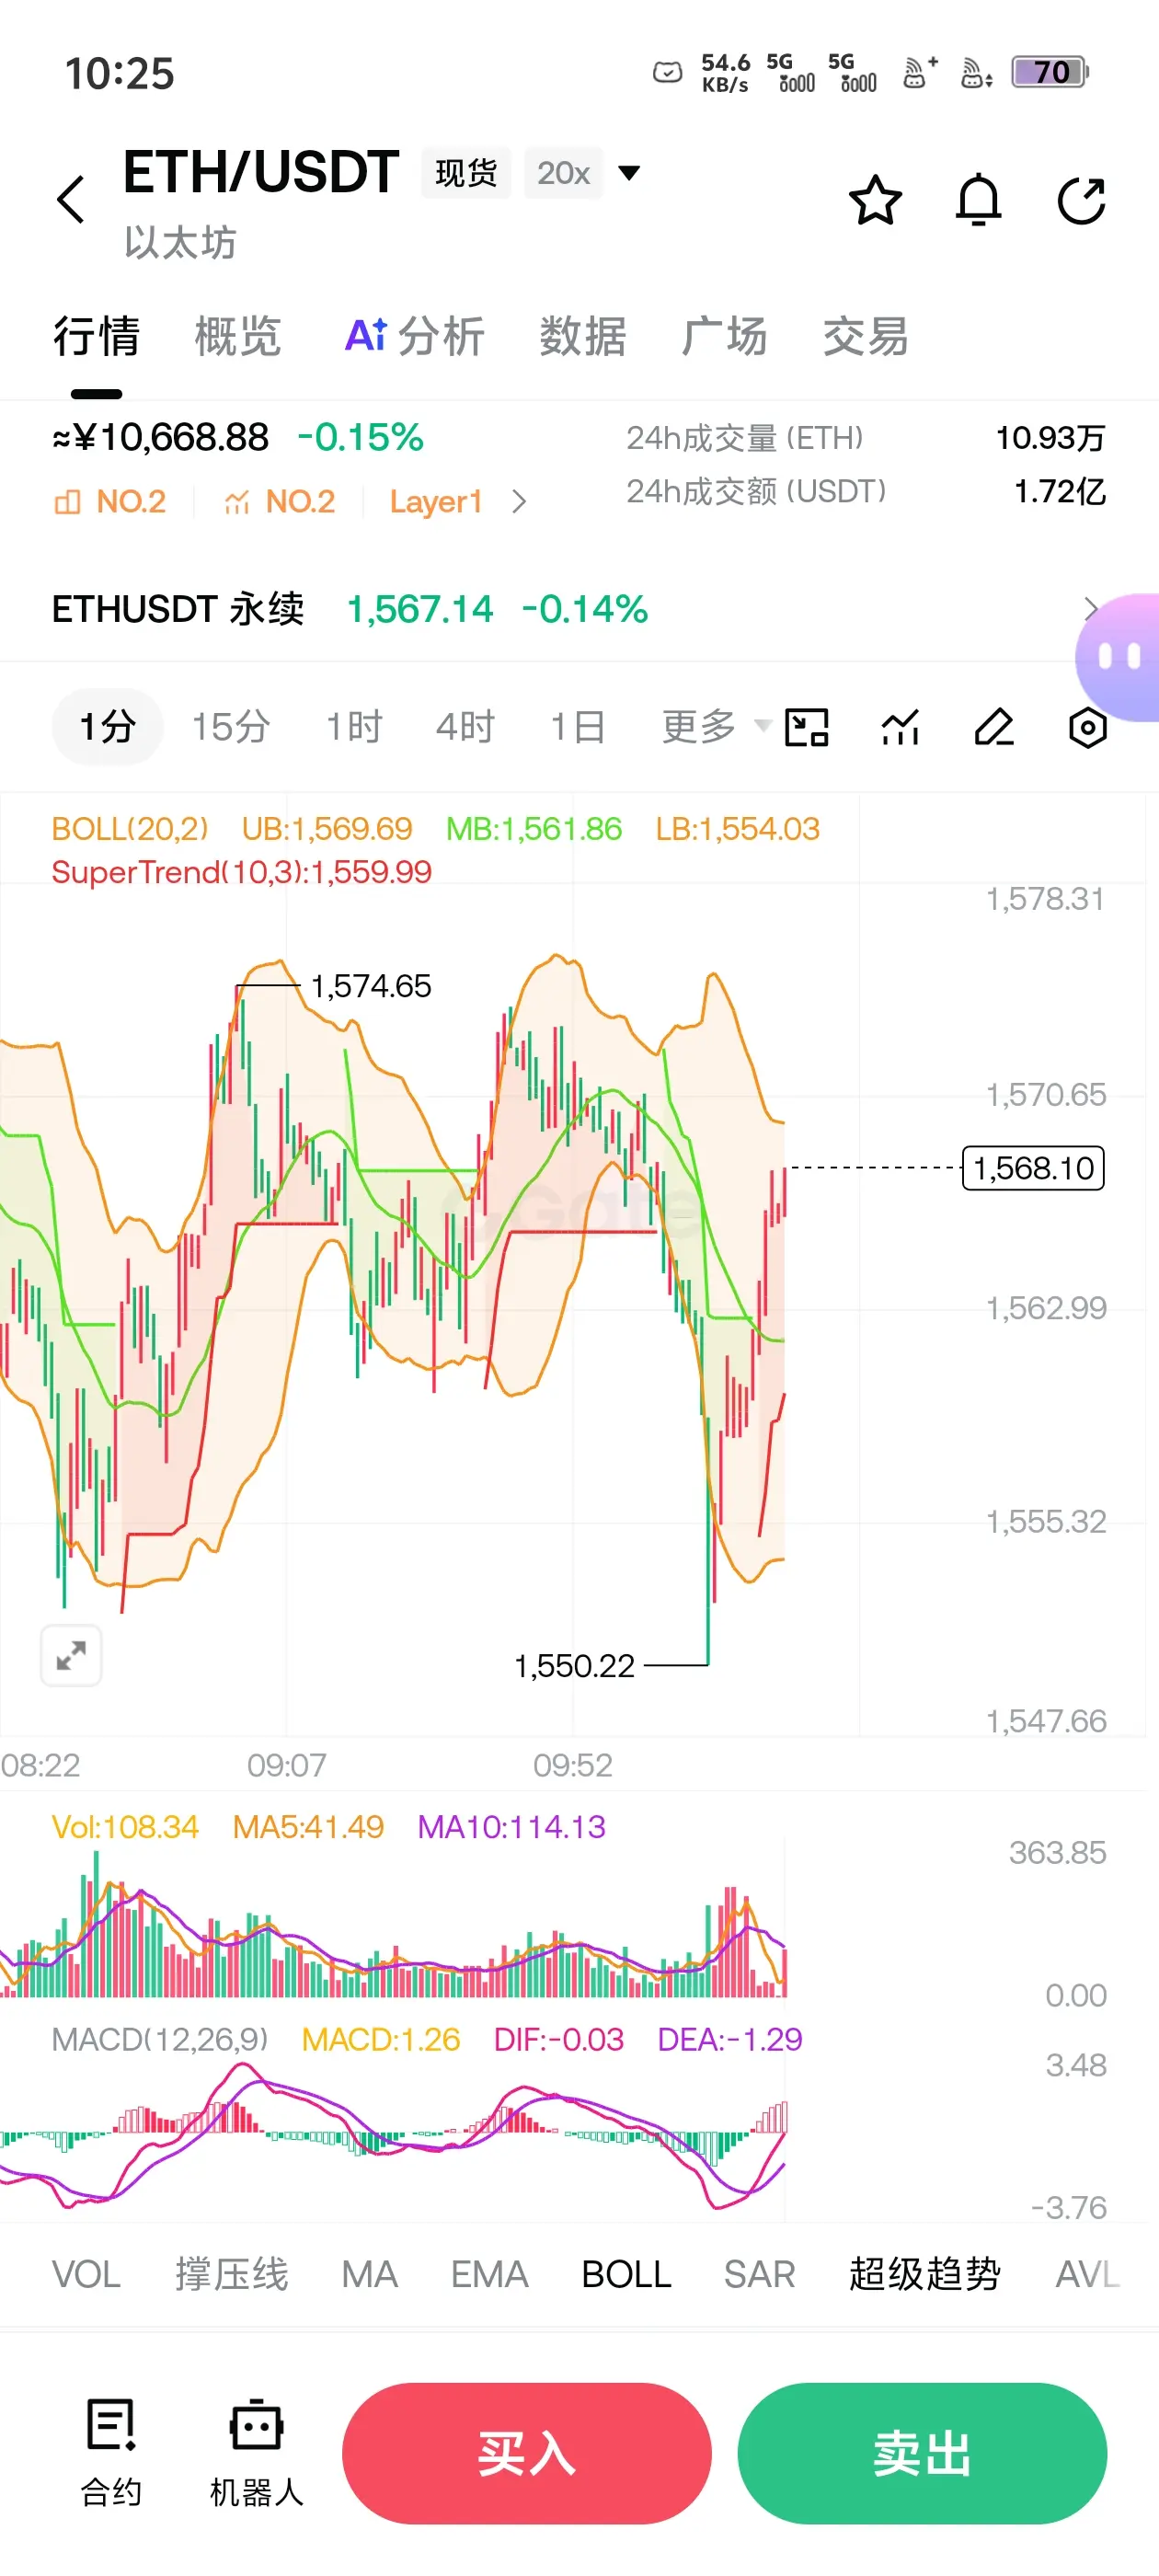
Task: Open the chart layout icon
Action: click(x=806, y=727)
